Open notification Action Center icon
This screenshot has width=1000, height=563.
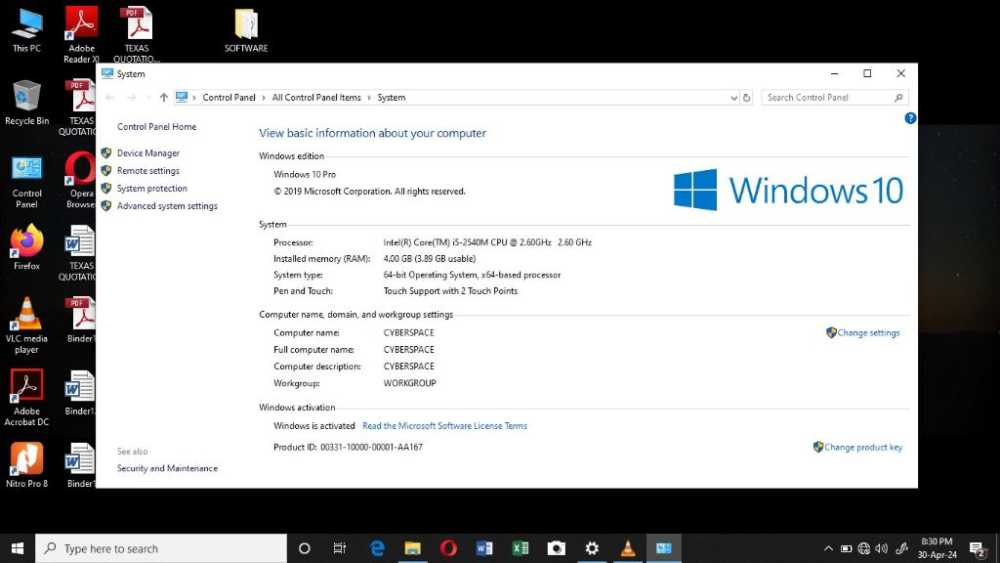click(x=976, y=548)
